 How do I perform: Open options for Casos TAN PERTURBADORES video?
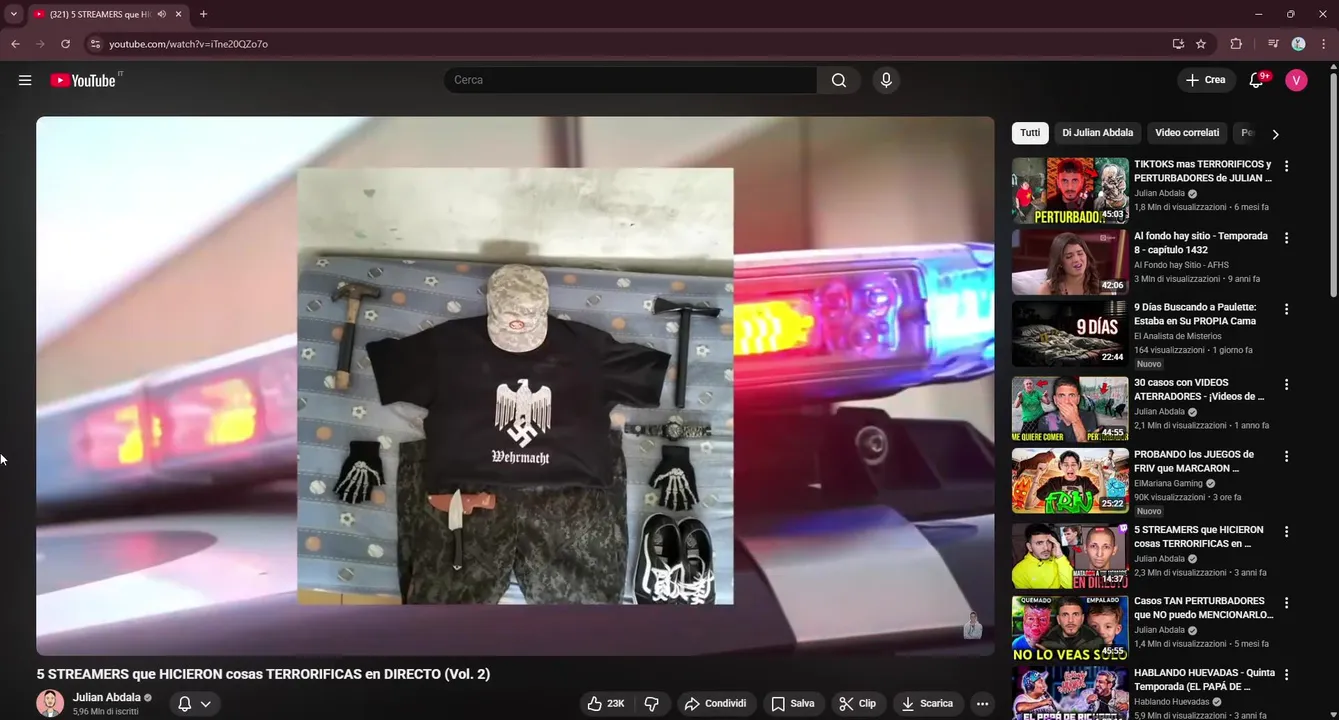[1287, 603]
